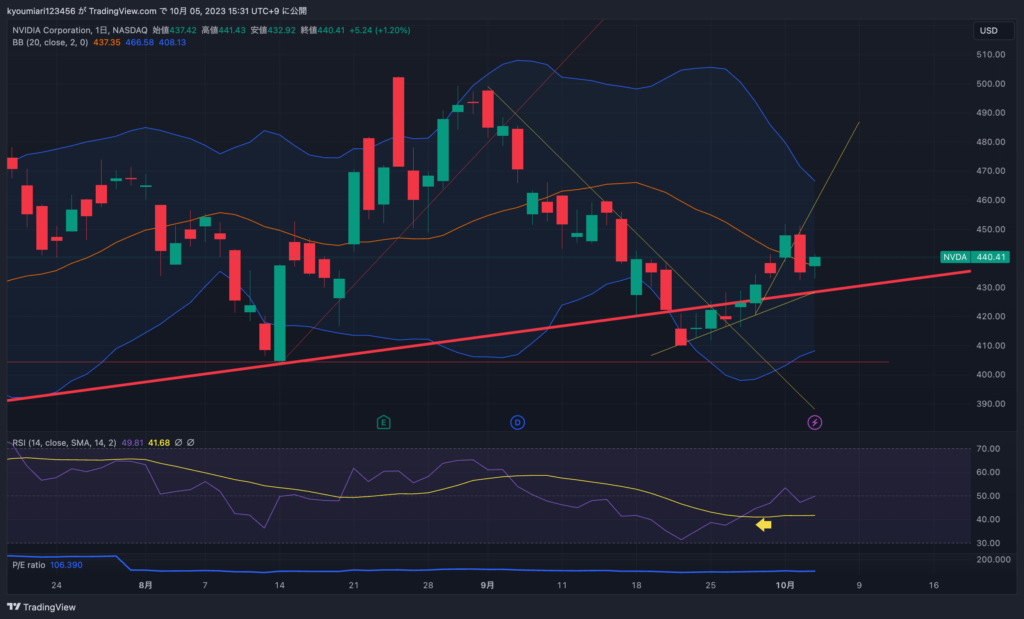Click the high price 高値441.43

pos(223,30)
